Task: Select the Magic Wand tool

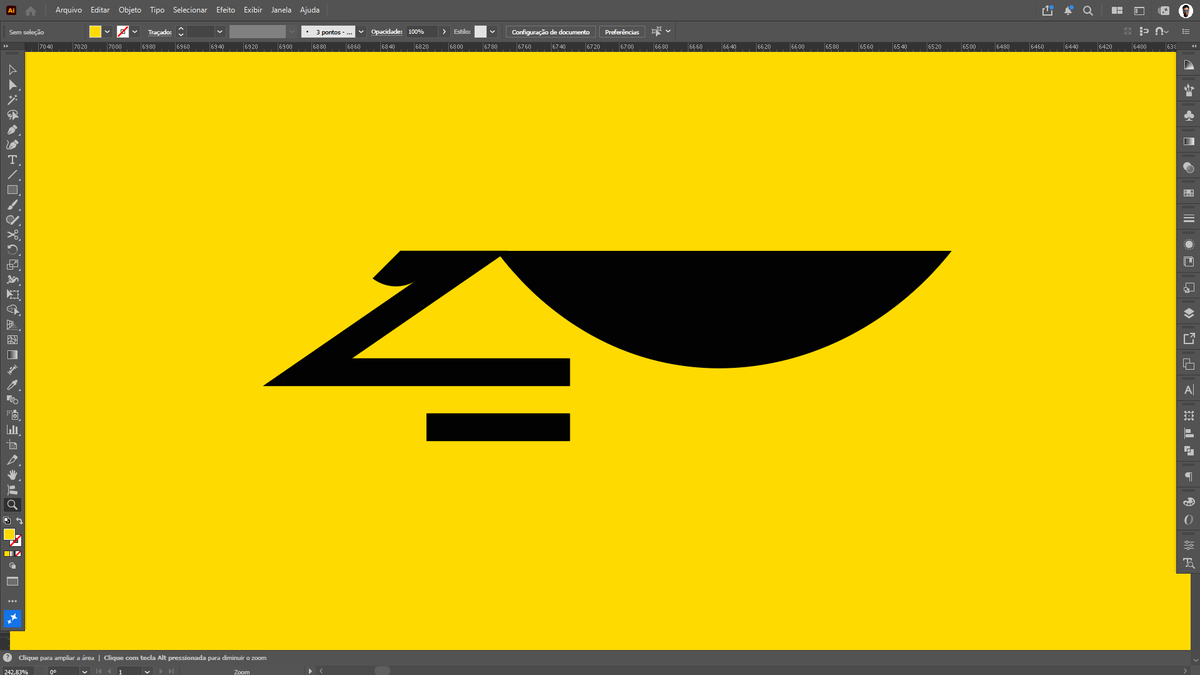Action: pyautogui.click(x=13, y=100)
